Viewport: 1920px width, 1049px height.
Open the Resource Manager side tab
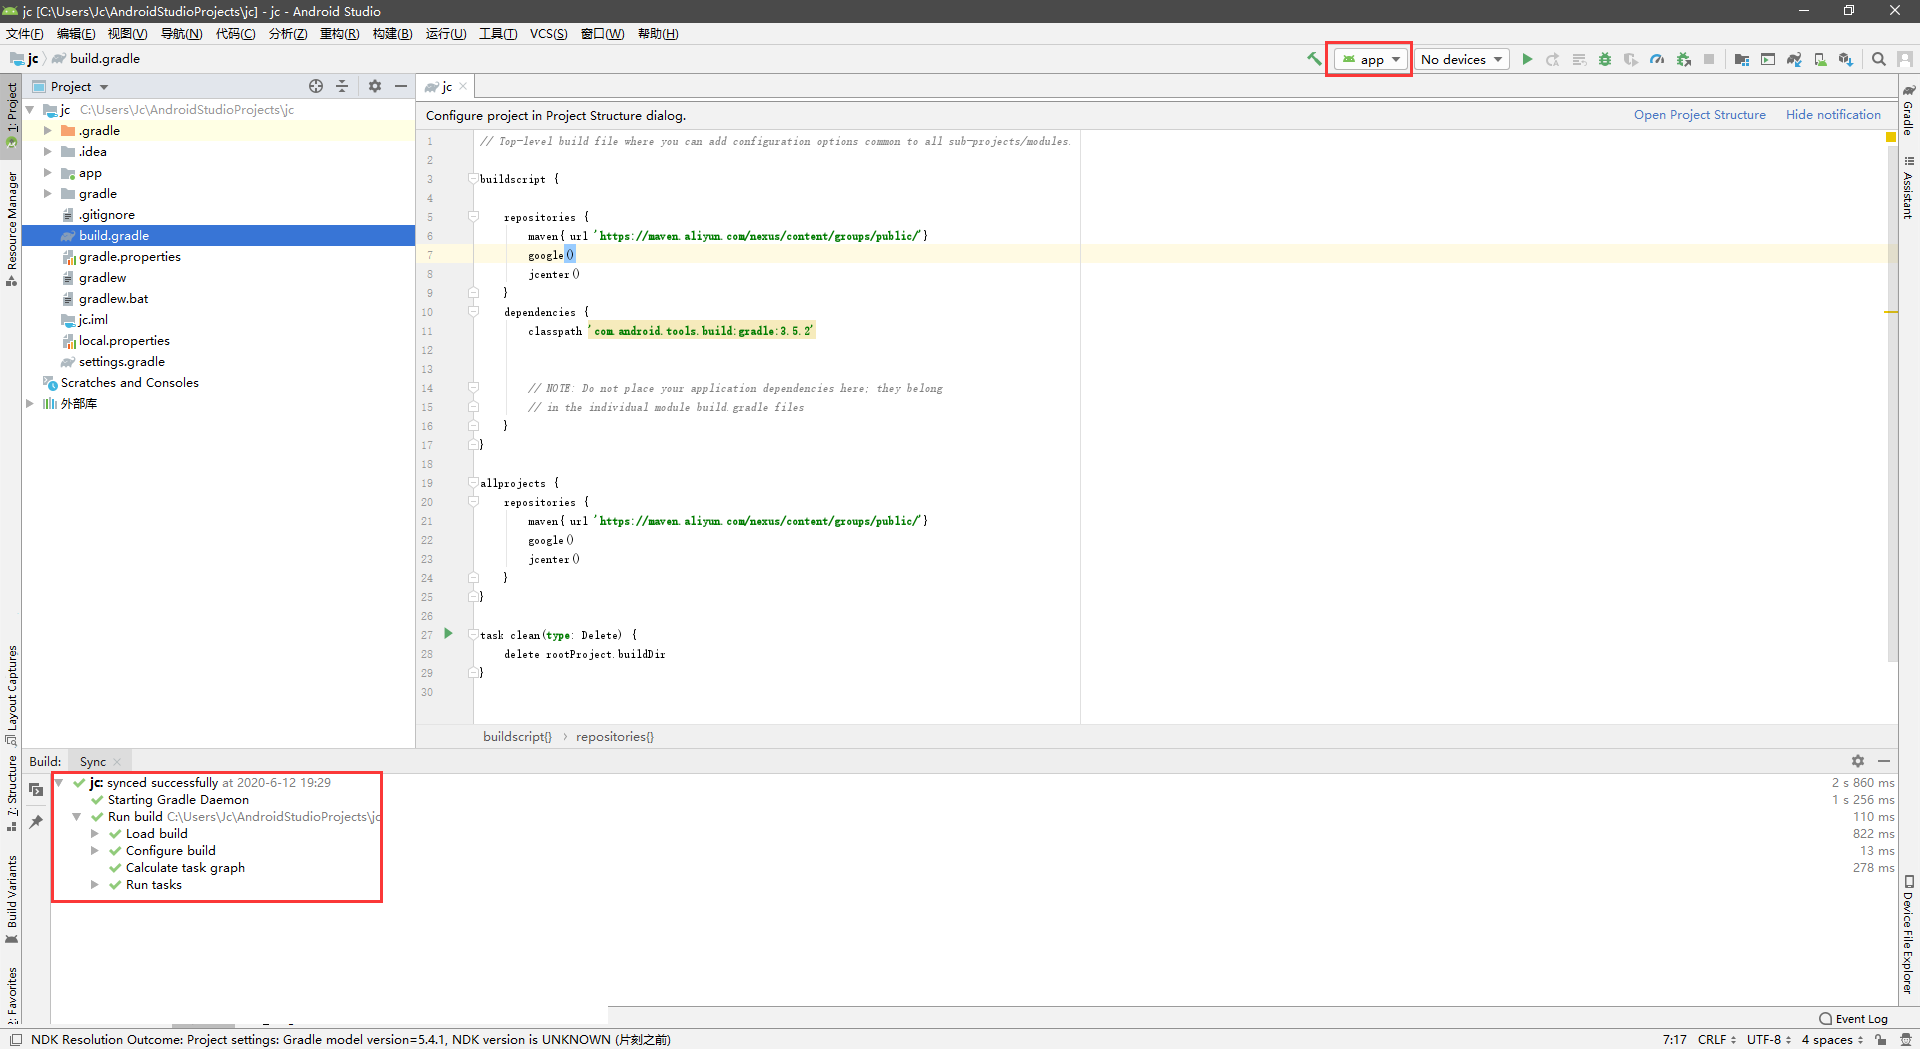(x=12, y=228)
